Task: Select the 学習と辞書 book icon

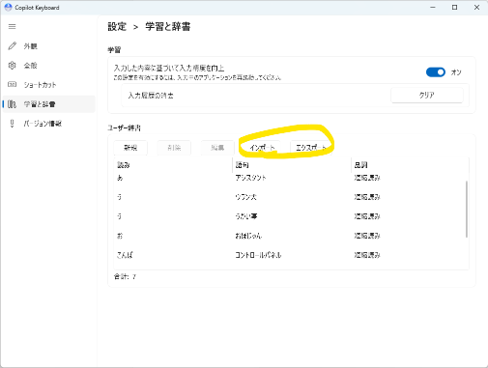Action: tap(12, 104)
